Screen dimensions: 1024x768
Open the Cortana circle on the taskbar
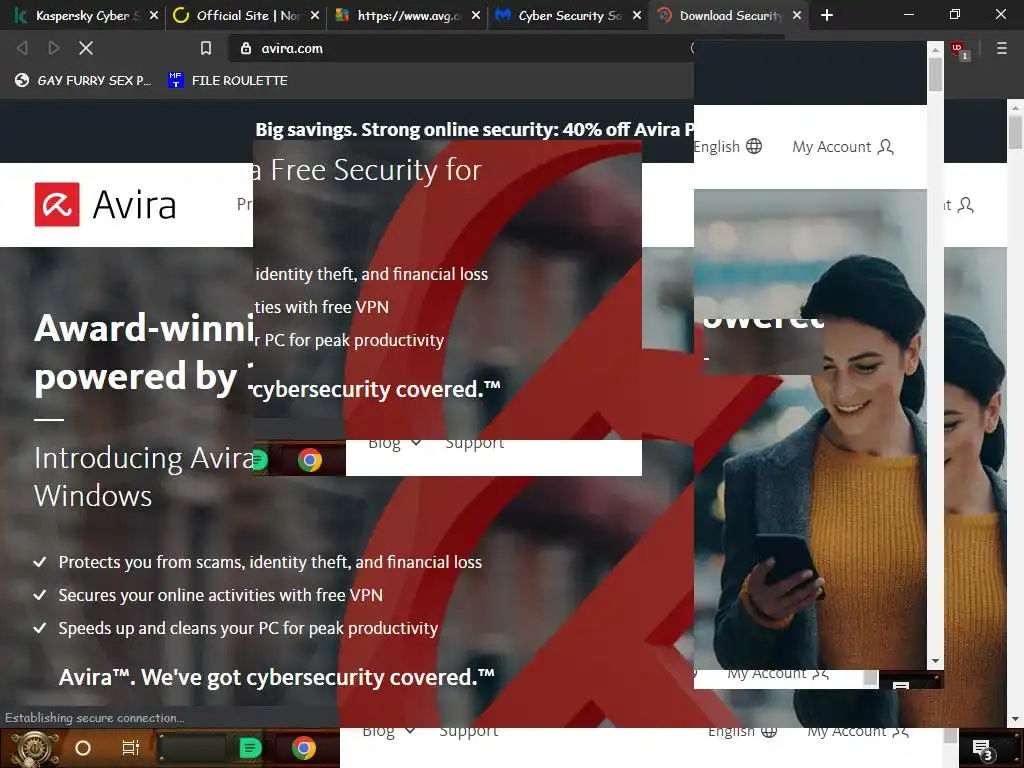[83, 748]
